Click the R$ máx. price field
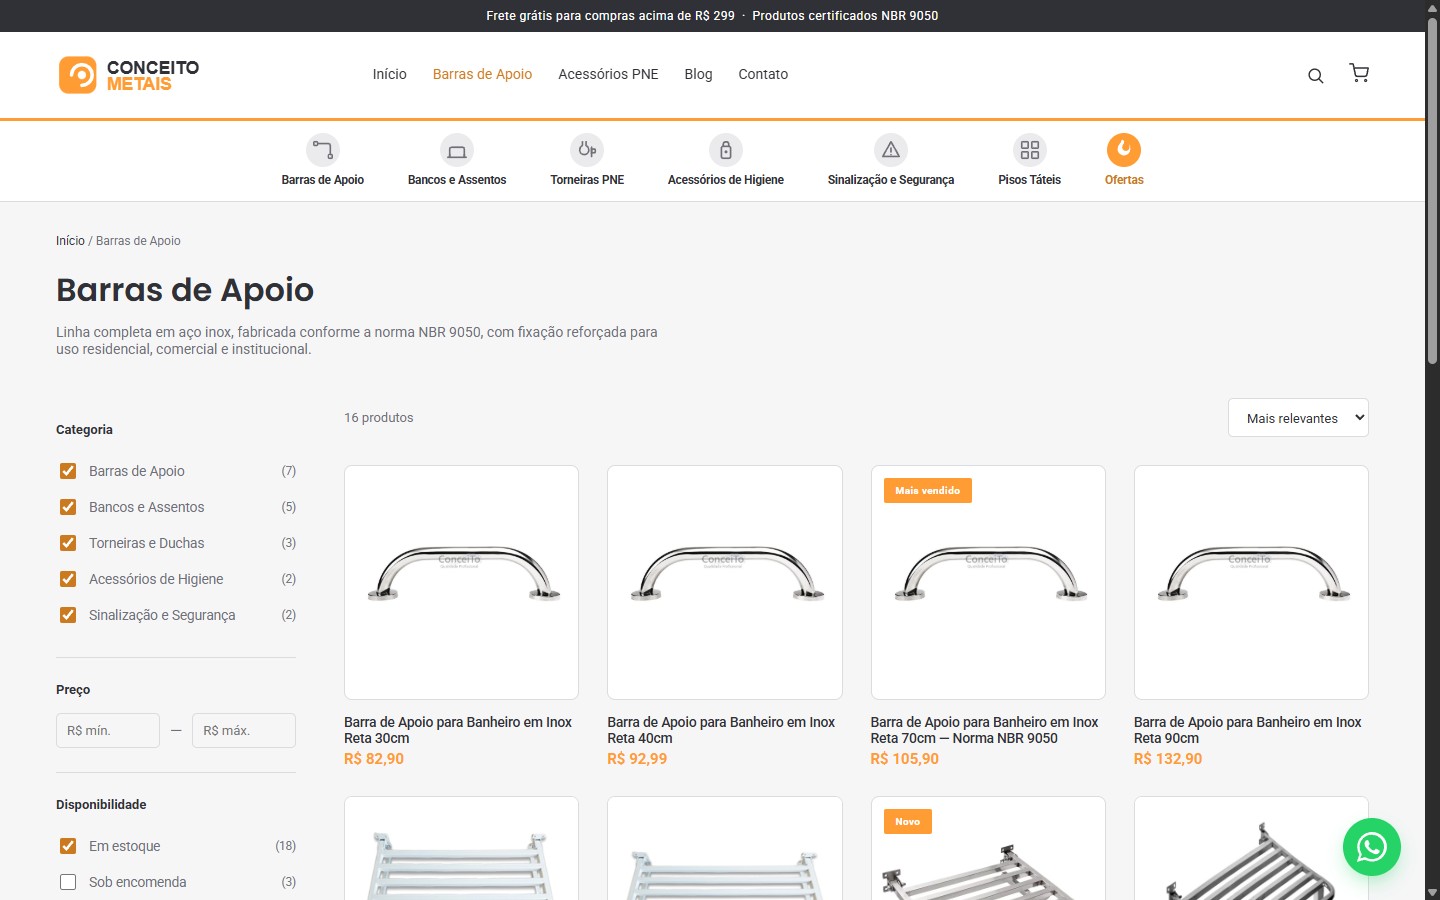Image resolution: width=1440 pixels, height=900 pixels. point(244,730)
